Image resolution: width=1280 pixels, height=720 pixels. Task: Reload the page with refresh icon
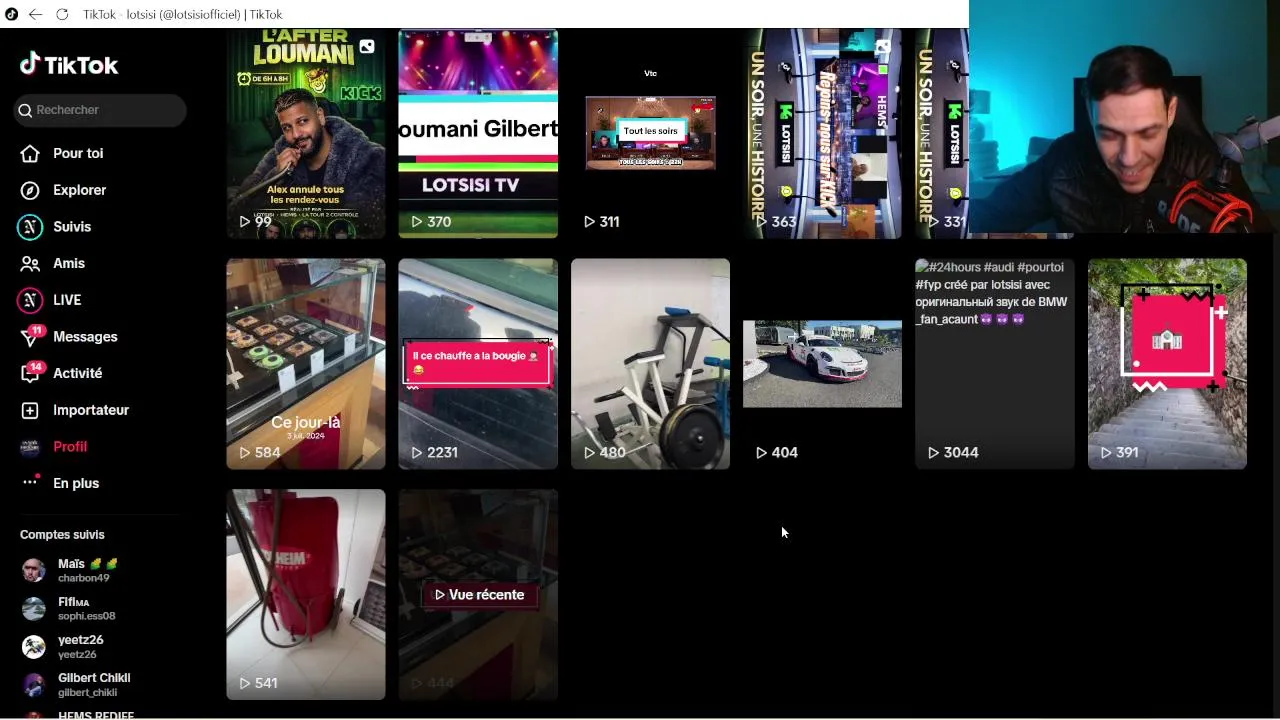click(62, 14)
